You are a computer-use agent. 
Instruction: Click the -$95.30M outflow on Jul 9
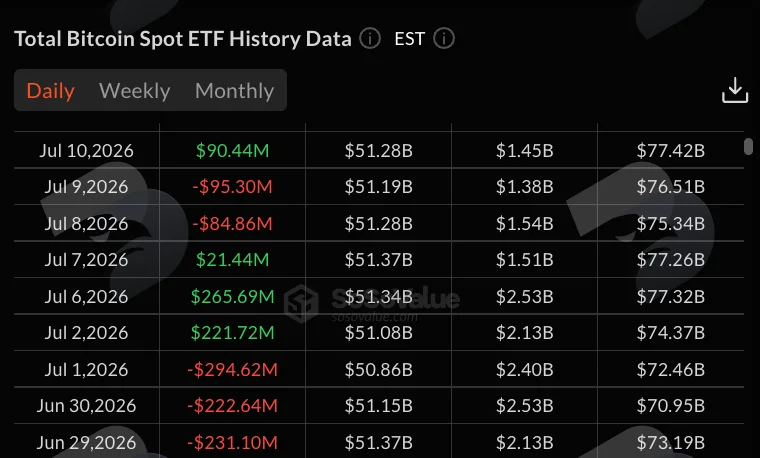(232, 187)
